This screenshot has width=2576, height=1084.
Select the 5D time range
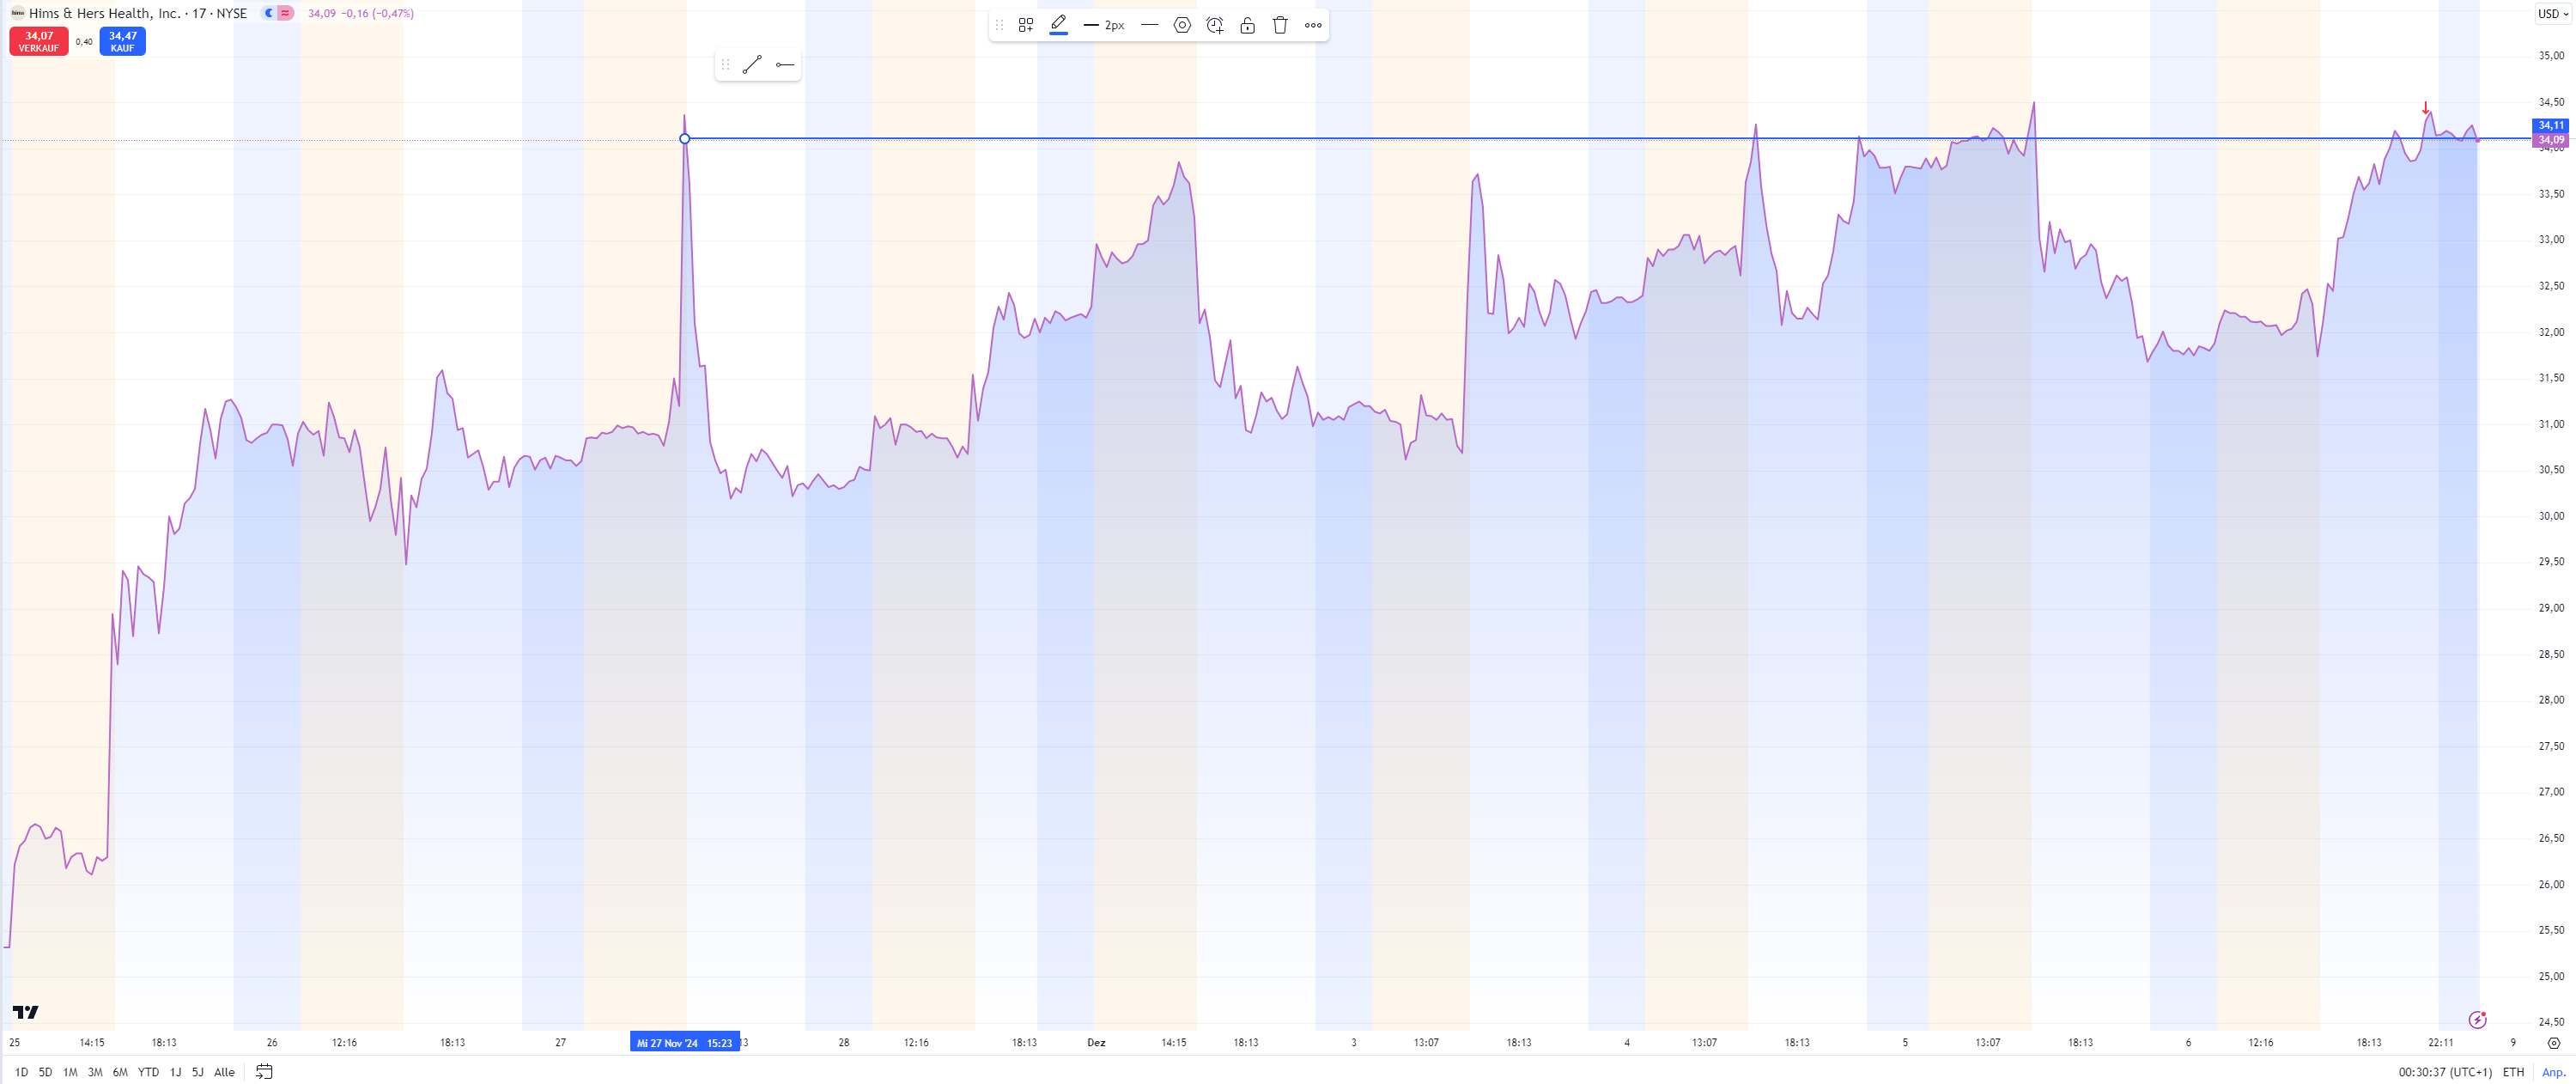[45, 1071]
